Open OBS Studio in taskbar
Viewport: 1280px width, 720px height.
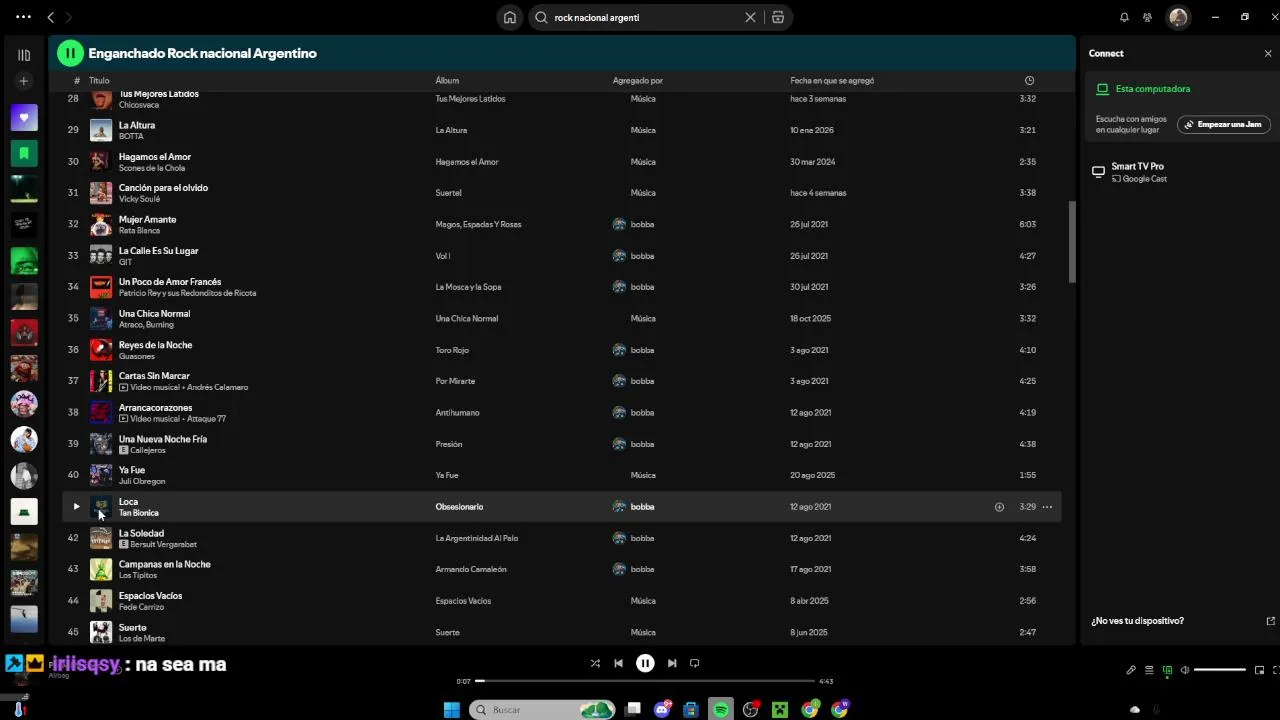[751, 709]
